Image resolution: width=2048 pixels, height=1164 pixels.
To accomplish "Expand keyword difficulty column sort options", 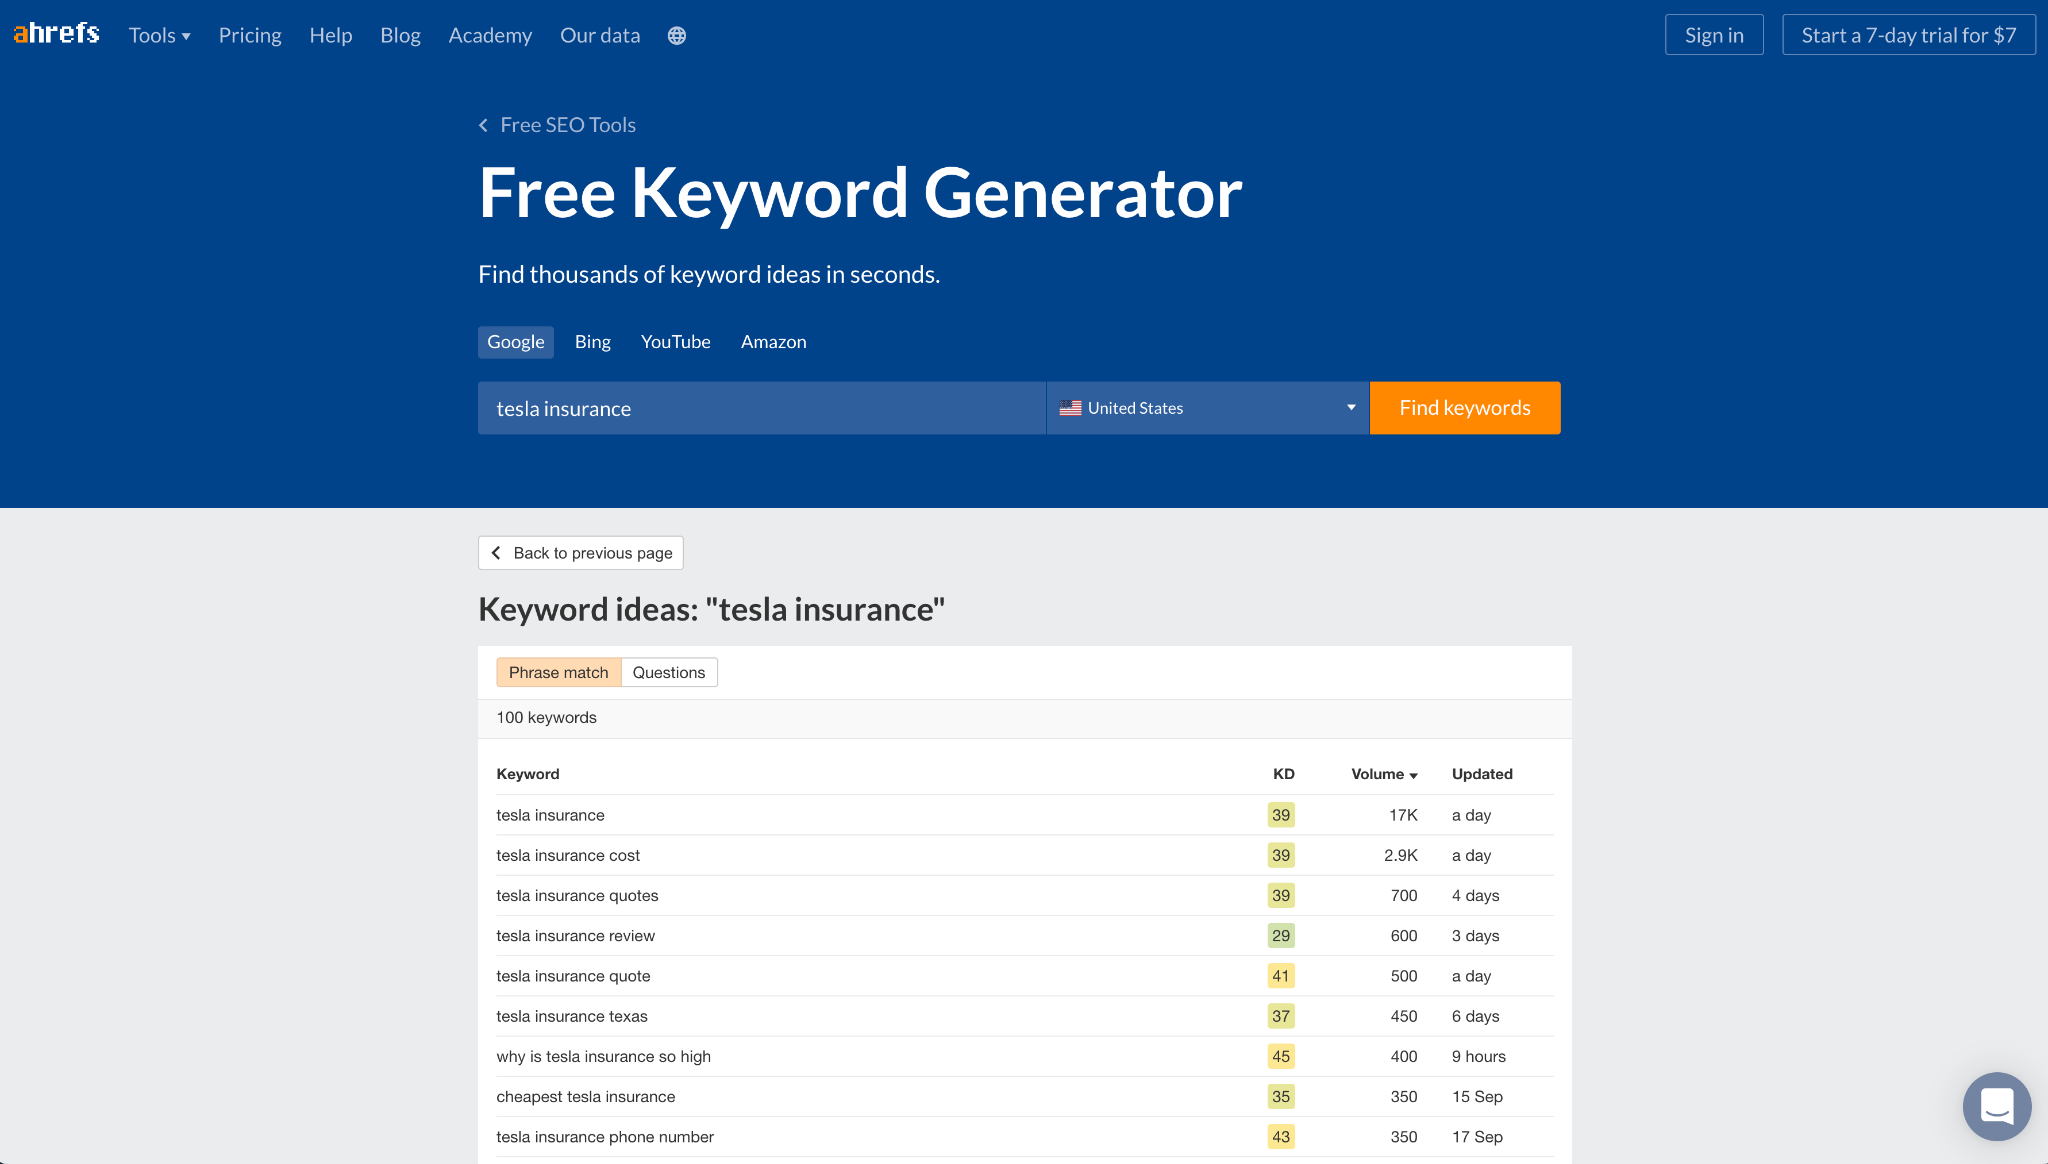I will [1283, 775].
